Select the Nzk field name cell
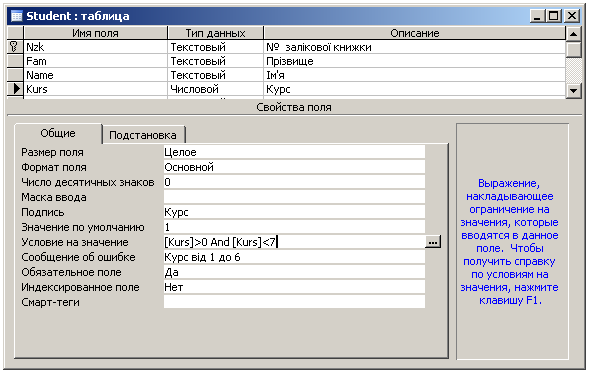The width and height of the screenshot is (589, 373). coord(95,47)
